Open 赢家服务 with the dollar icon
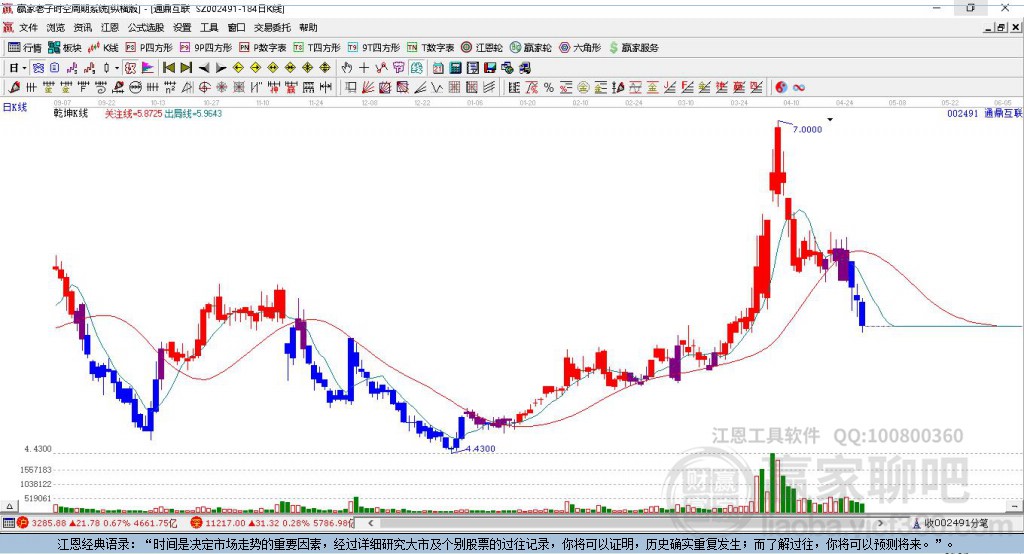The height and width of the screenshot is (554, 1024). [633, 48]
